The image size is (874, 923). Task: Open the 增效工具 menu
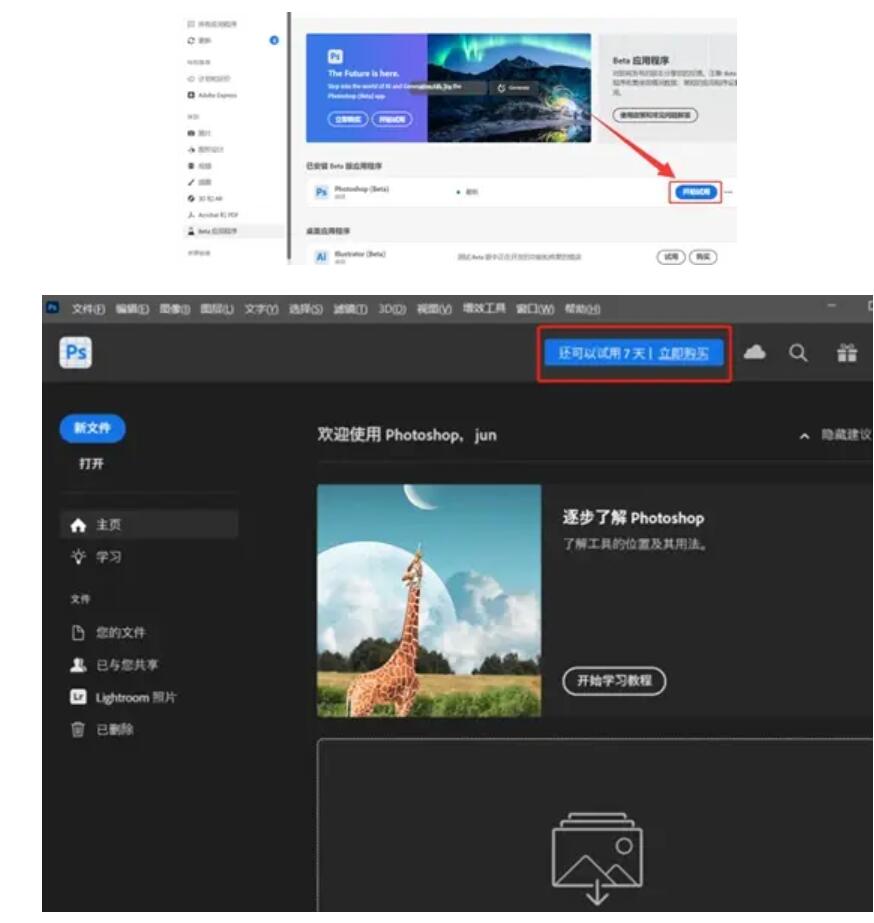click(484, 308)
